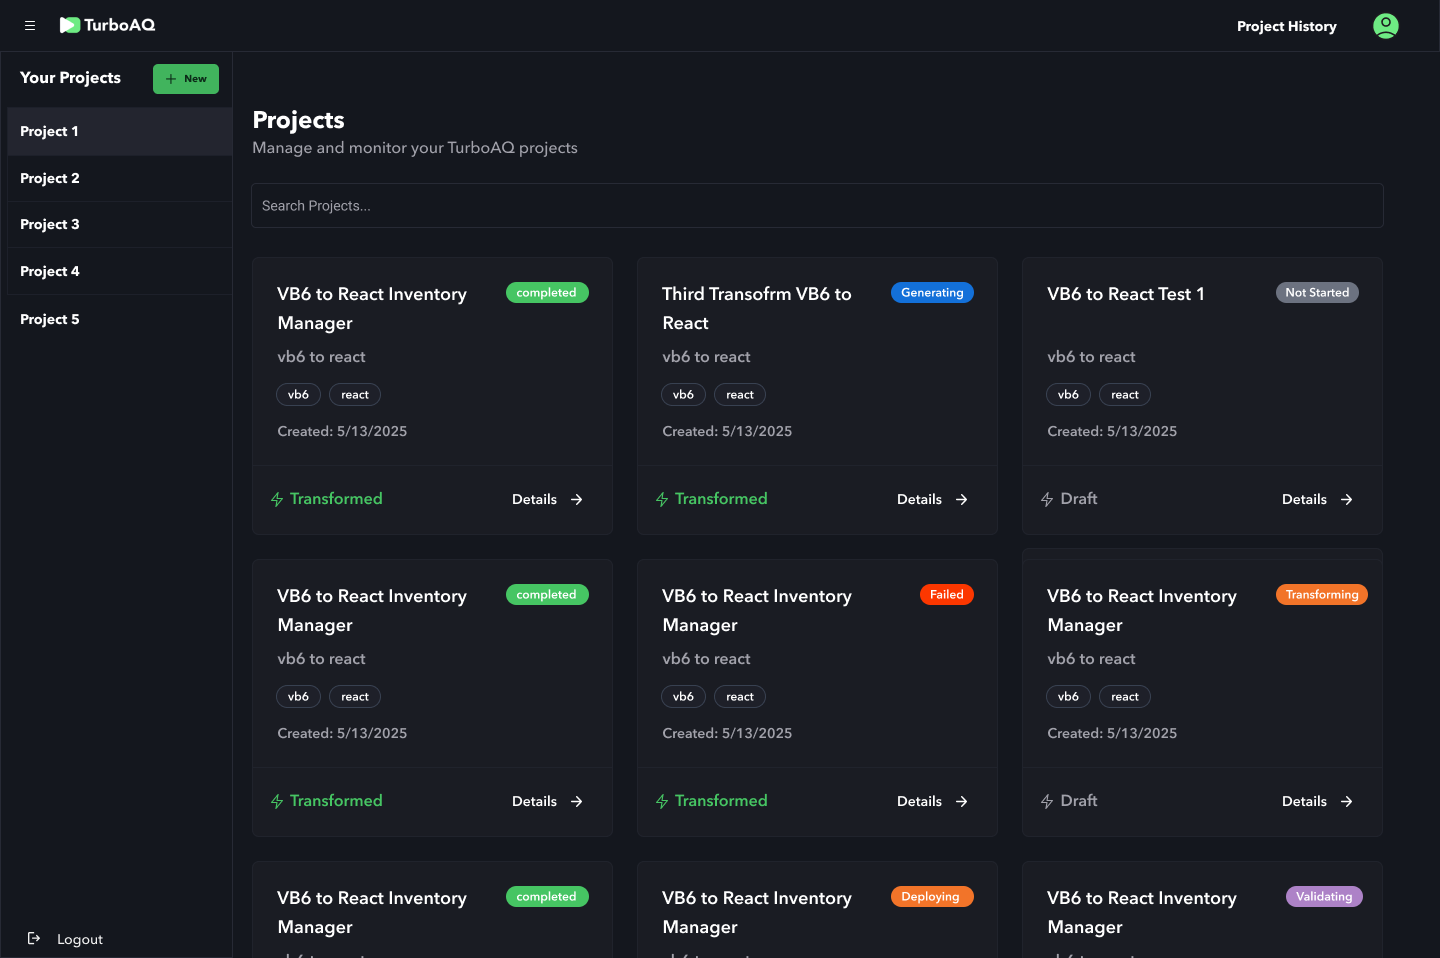Click arrow icon on Generating card
Screen dimensions: 1440x958
pyautogui.click(x=962, y=499)
